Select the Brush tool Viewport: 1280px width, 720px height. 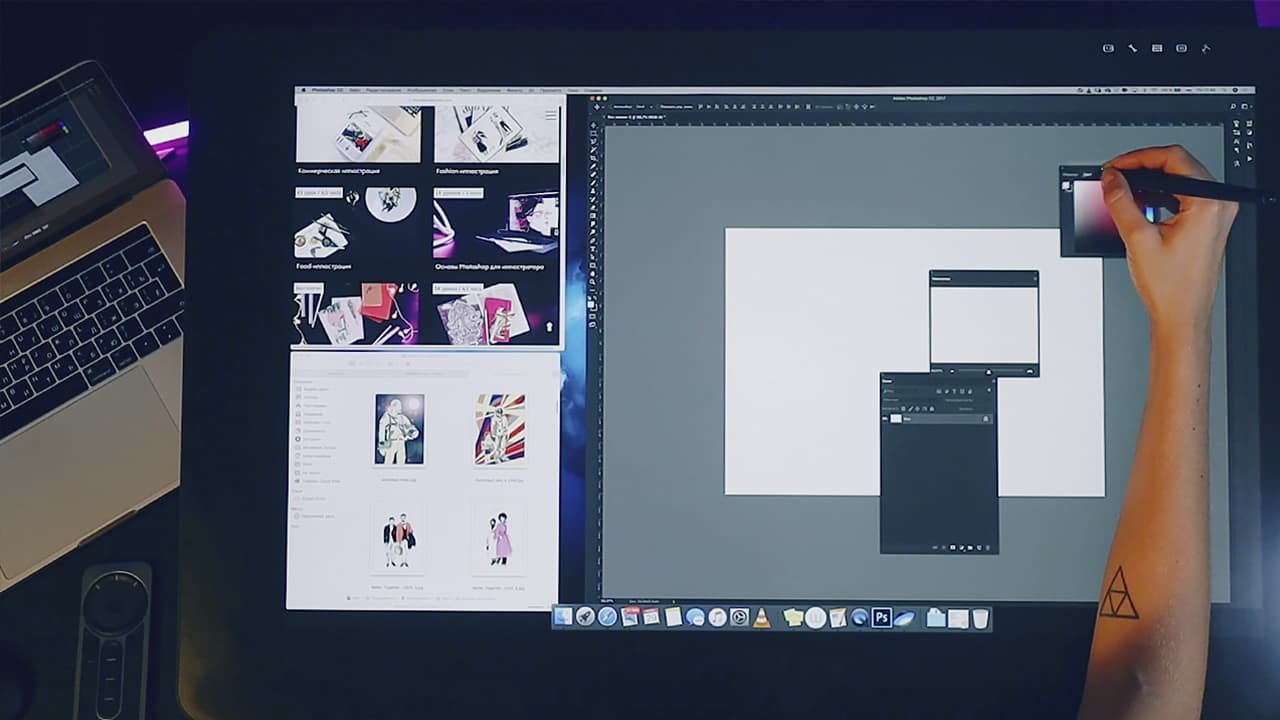pos(593,182)
